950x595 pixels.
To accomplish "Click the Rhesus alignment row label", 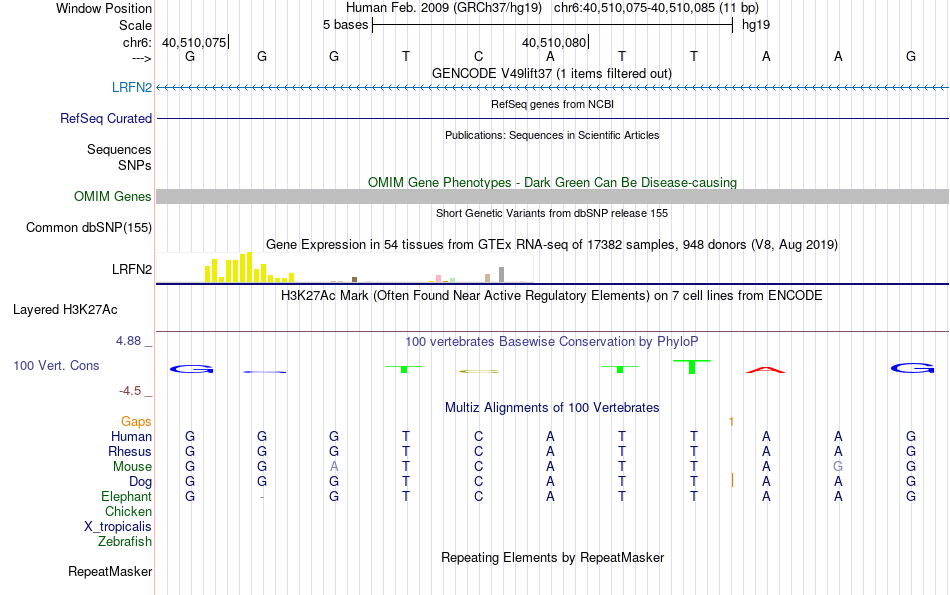I will pos(130,451).
